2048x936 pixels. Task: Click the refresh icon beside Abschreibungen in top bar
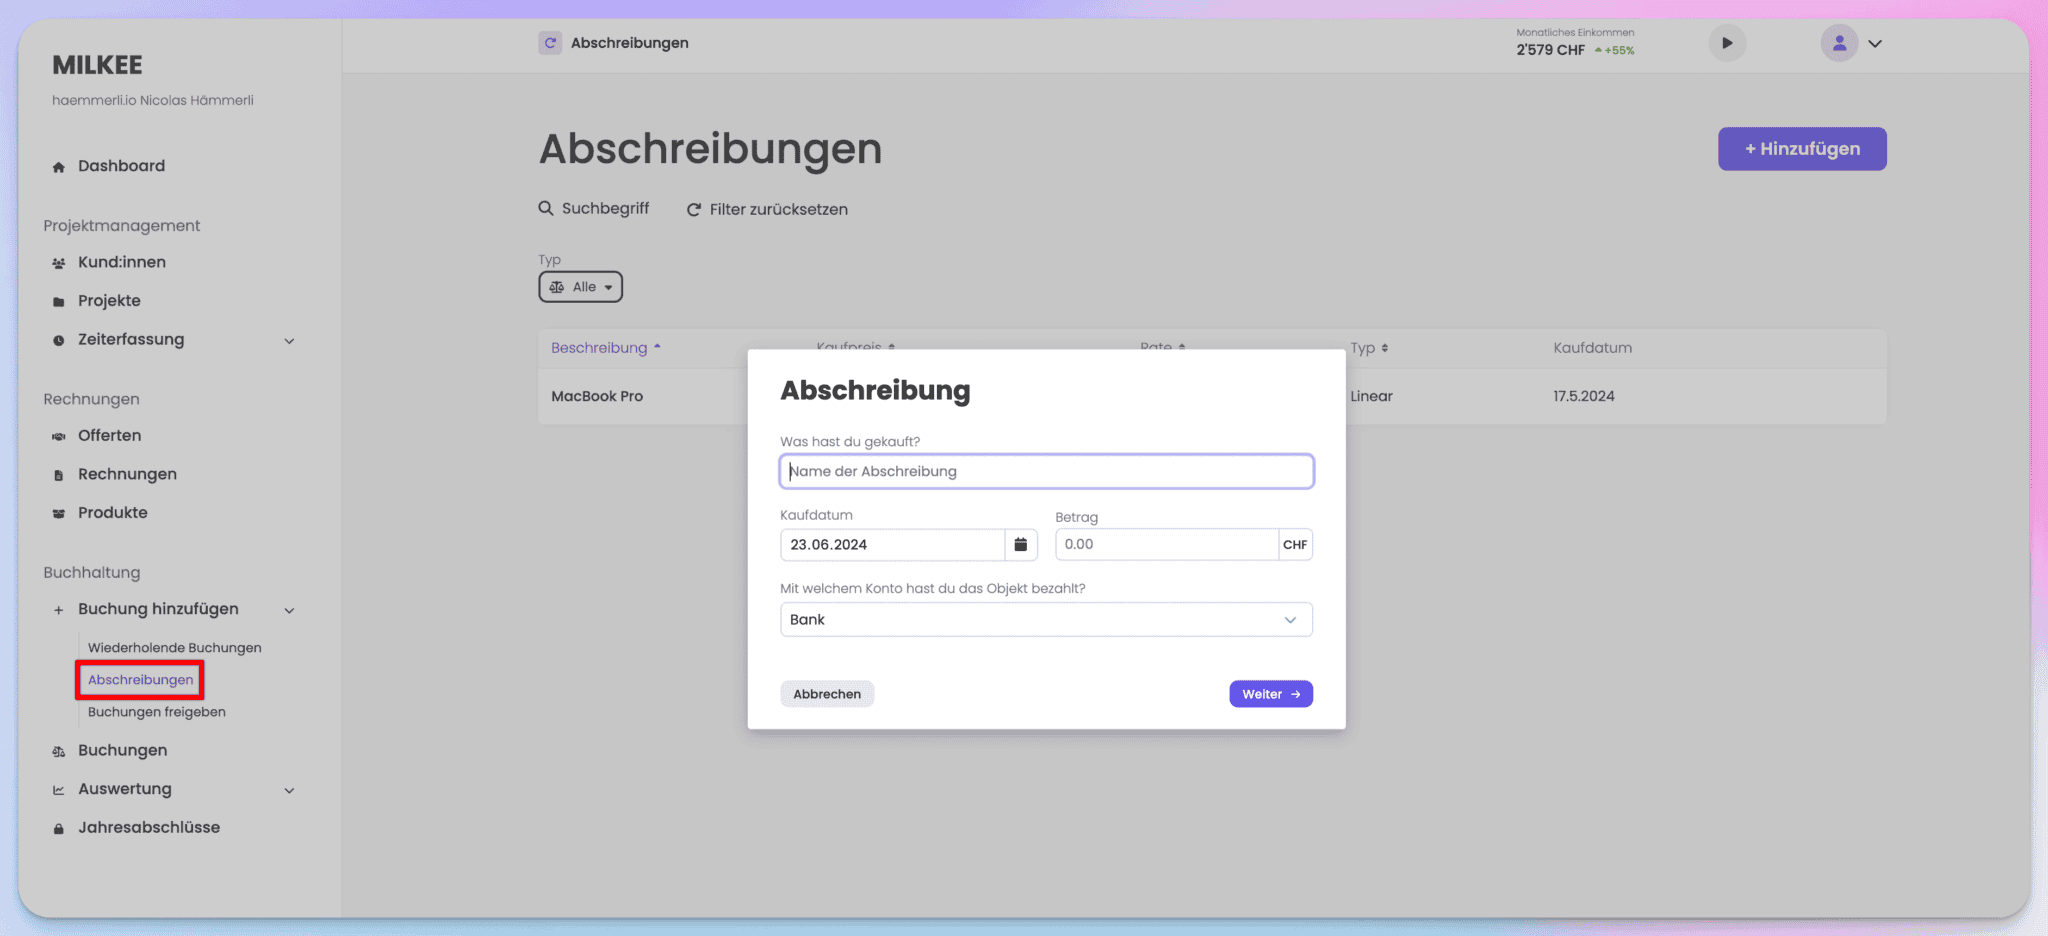coord(550,43)
